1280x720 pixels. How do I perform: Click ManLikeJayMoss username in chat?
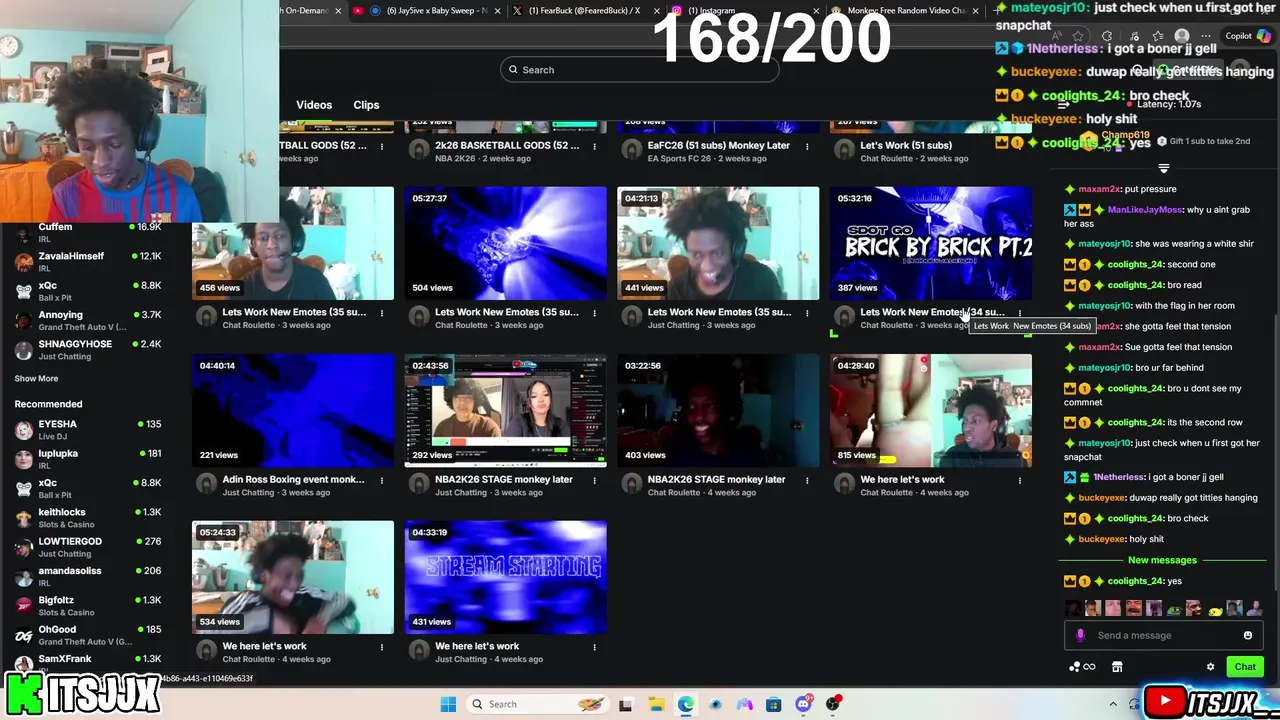pyautogui.click(x=1145, y=210)
